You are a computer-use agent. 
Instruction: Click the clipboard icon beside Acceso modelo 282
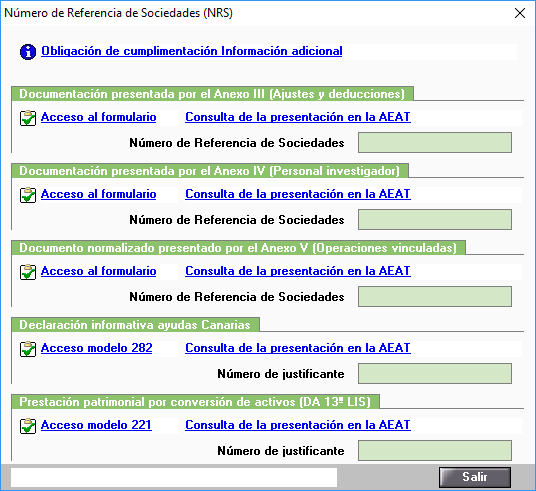tap(28, 349)
